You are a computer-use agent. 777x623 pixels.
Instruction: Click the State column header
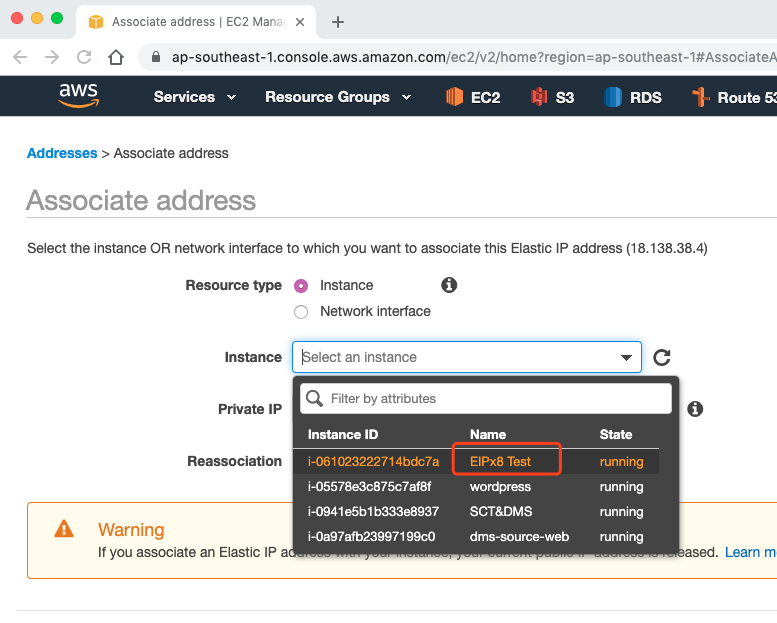616,435
